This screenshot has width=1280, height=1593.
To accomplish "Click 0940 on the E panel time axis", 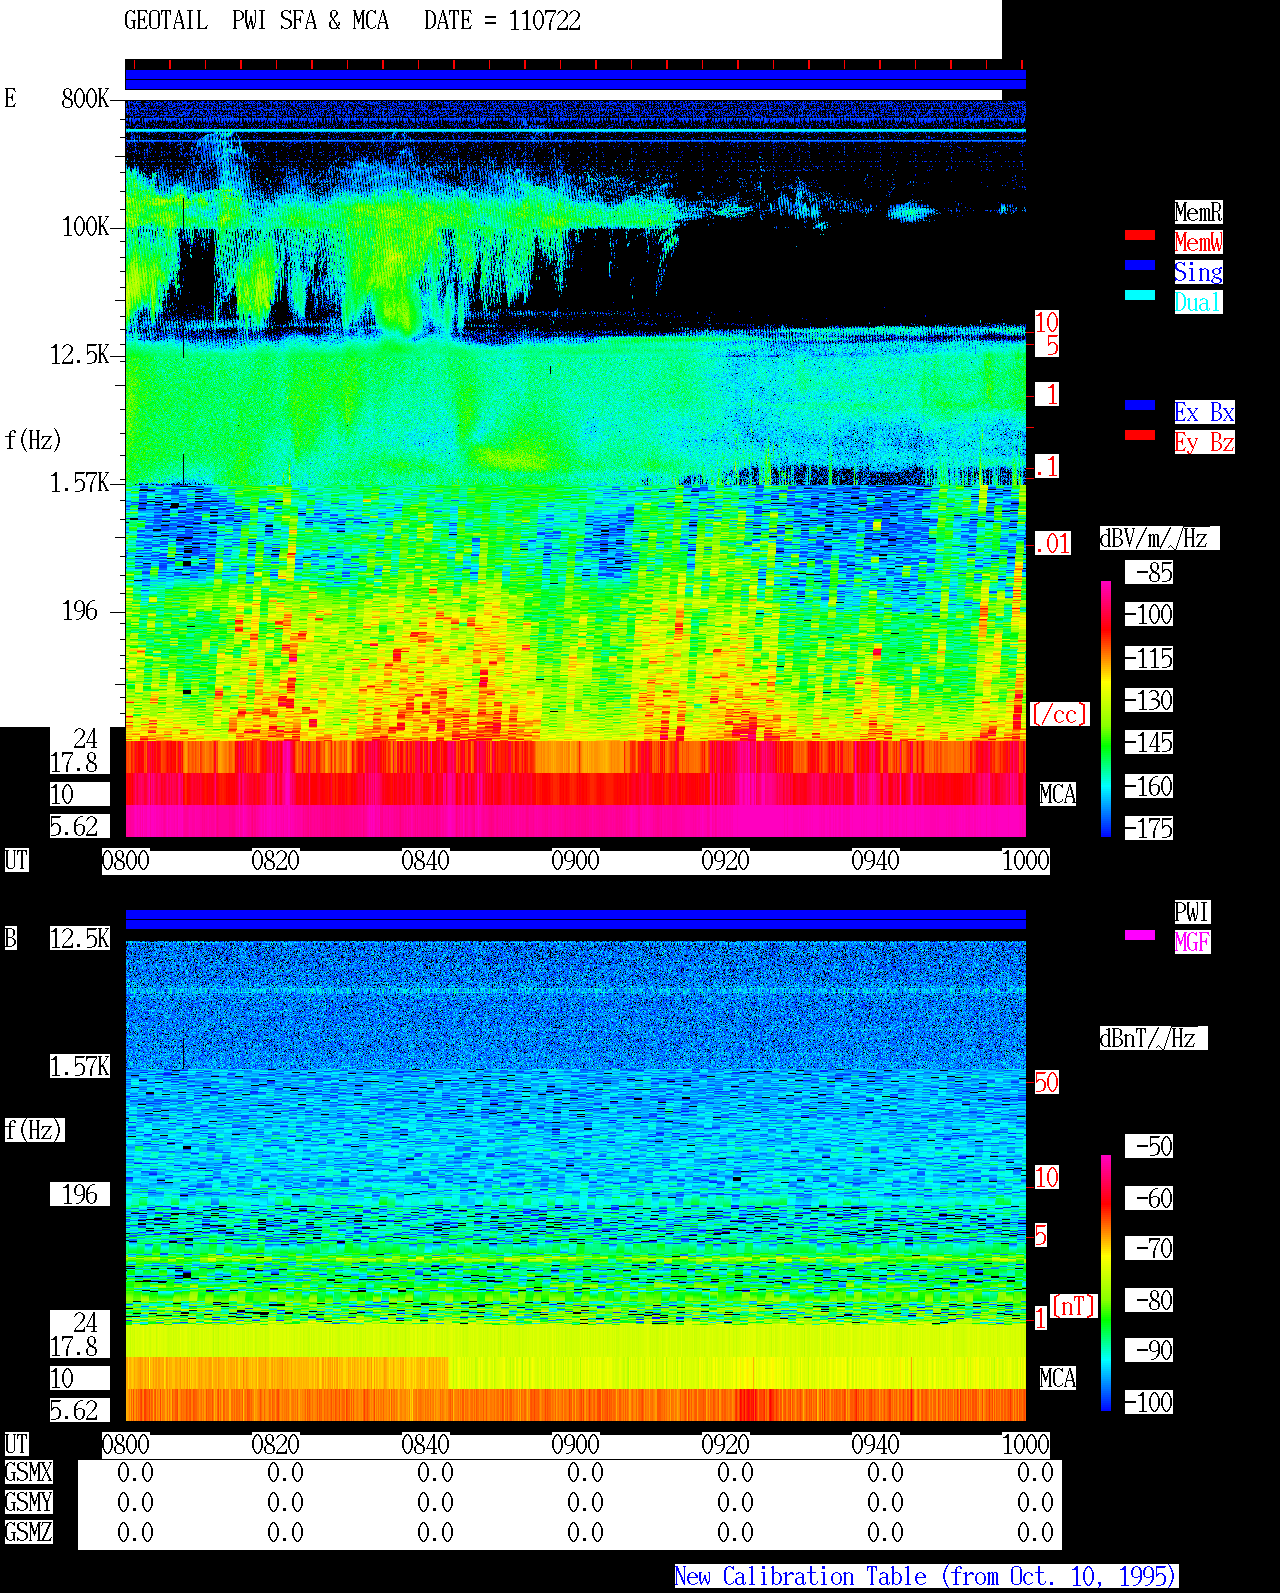I will [875, 861].
